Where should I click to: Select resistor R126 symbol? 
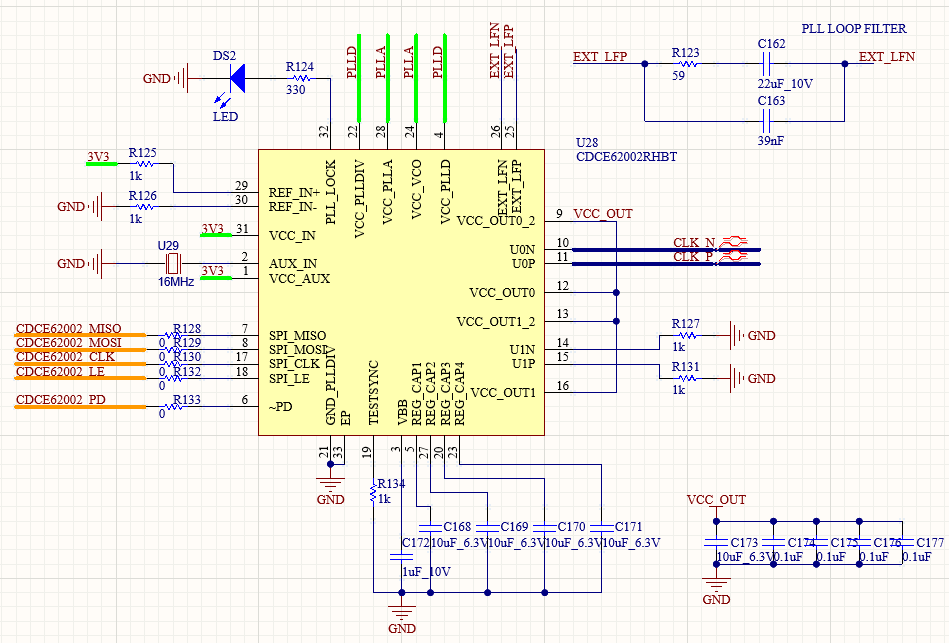(143, 206)
